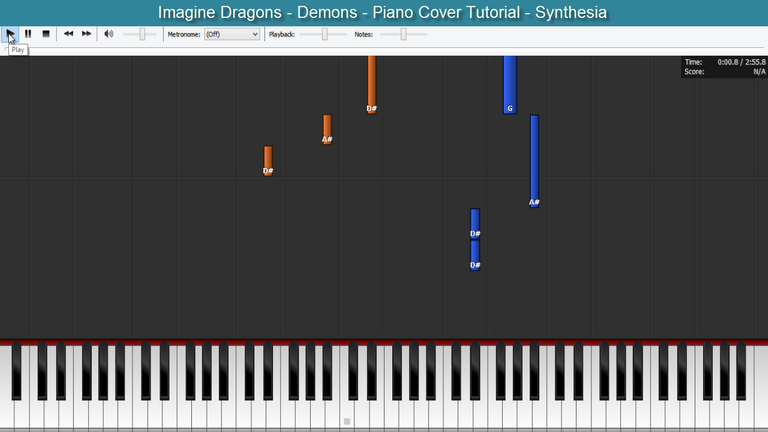Screen dimensions: 768x432
Task: Click the Notes label
Action: point(363,34)
